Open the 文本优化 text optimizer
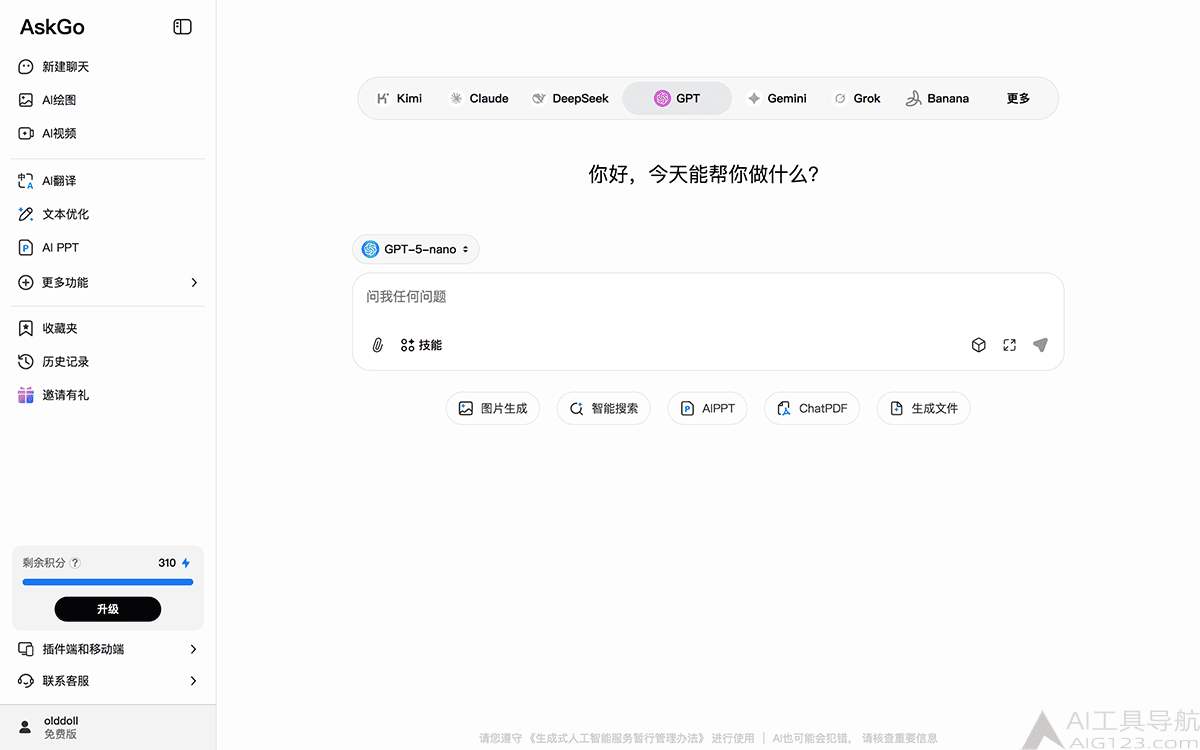Screen dimensions: 1200x750 click(107, 214)
